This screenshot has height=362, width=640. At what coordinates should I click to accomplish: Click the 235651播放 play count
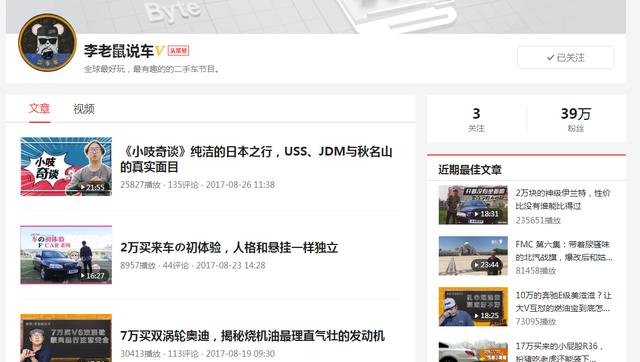tap(538, 220)
